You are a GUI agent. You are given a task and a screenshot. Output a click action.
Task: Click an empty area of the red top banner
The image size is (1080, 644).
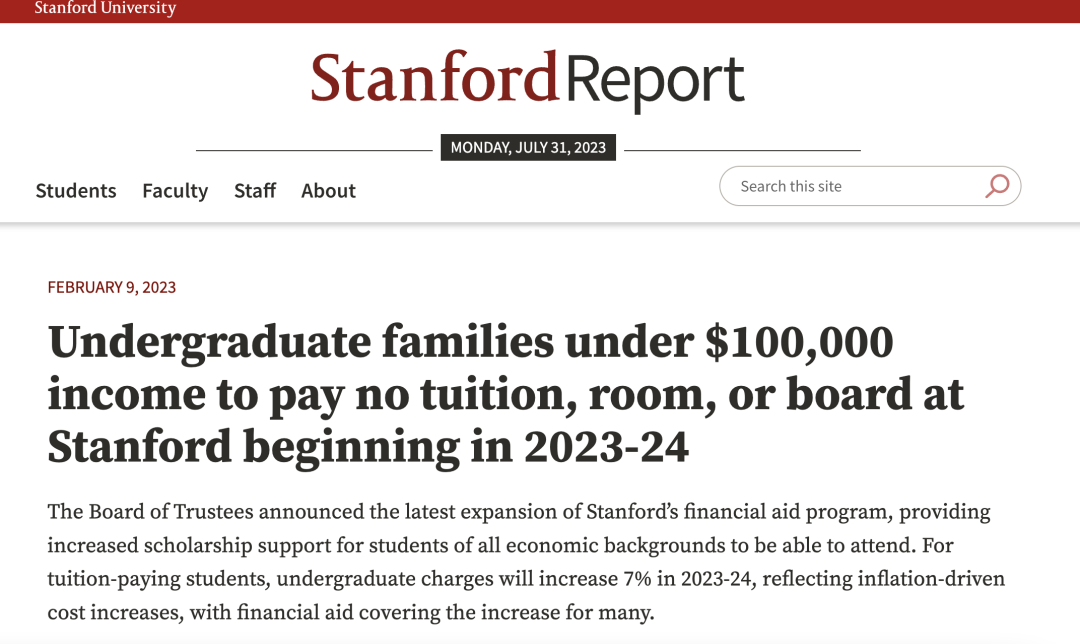620,10
